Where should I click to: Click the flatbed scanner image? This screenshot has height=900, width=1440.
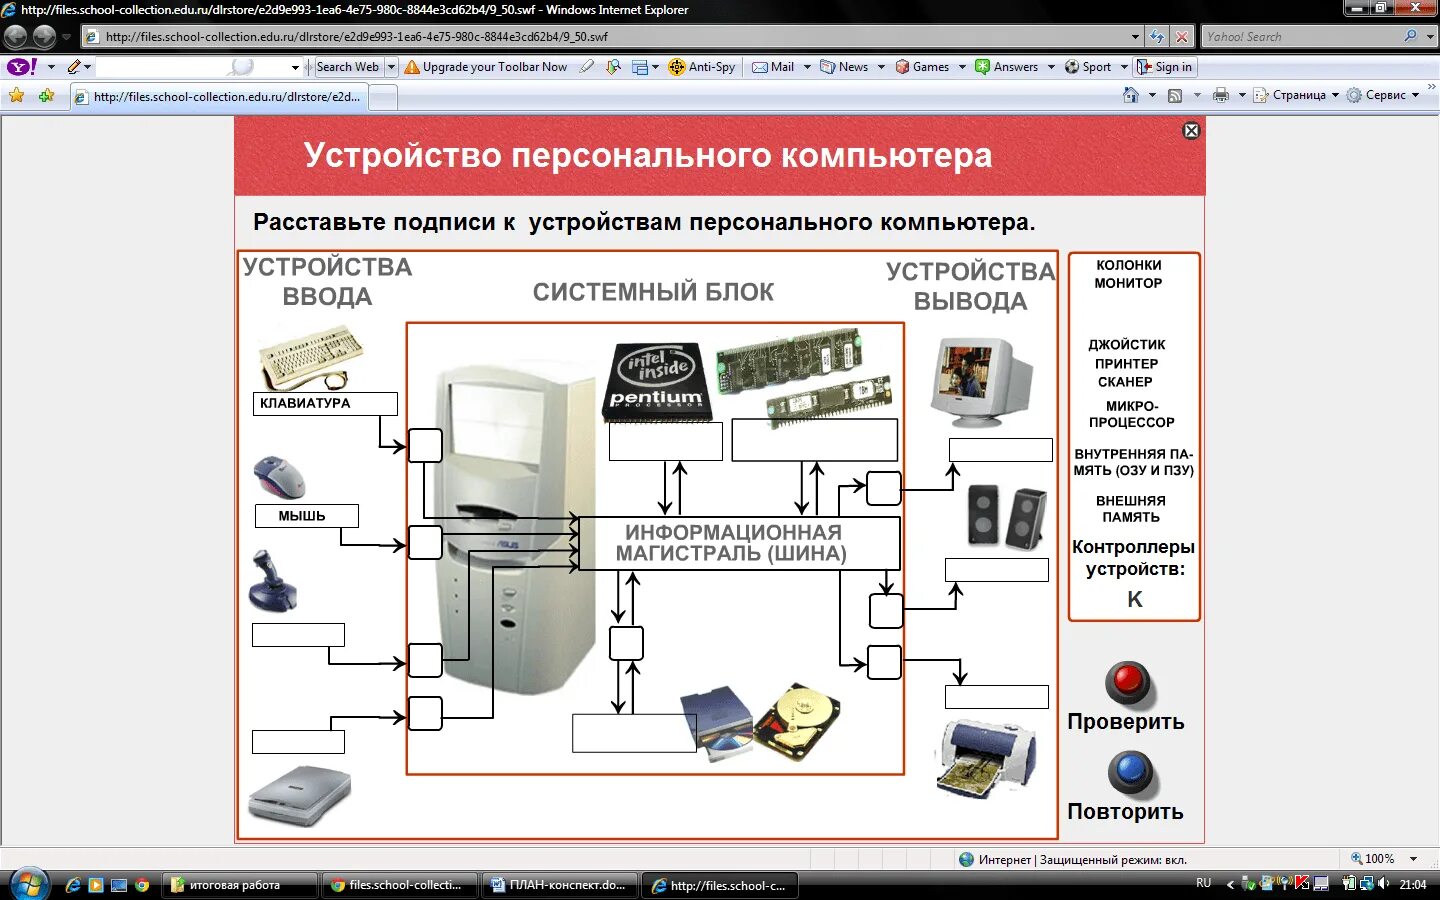pyautogui.click(x=300, y=796)
